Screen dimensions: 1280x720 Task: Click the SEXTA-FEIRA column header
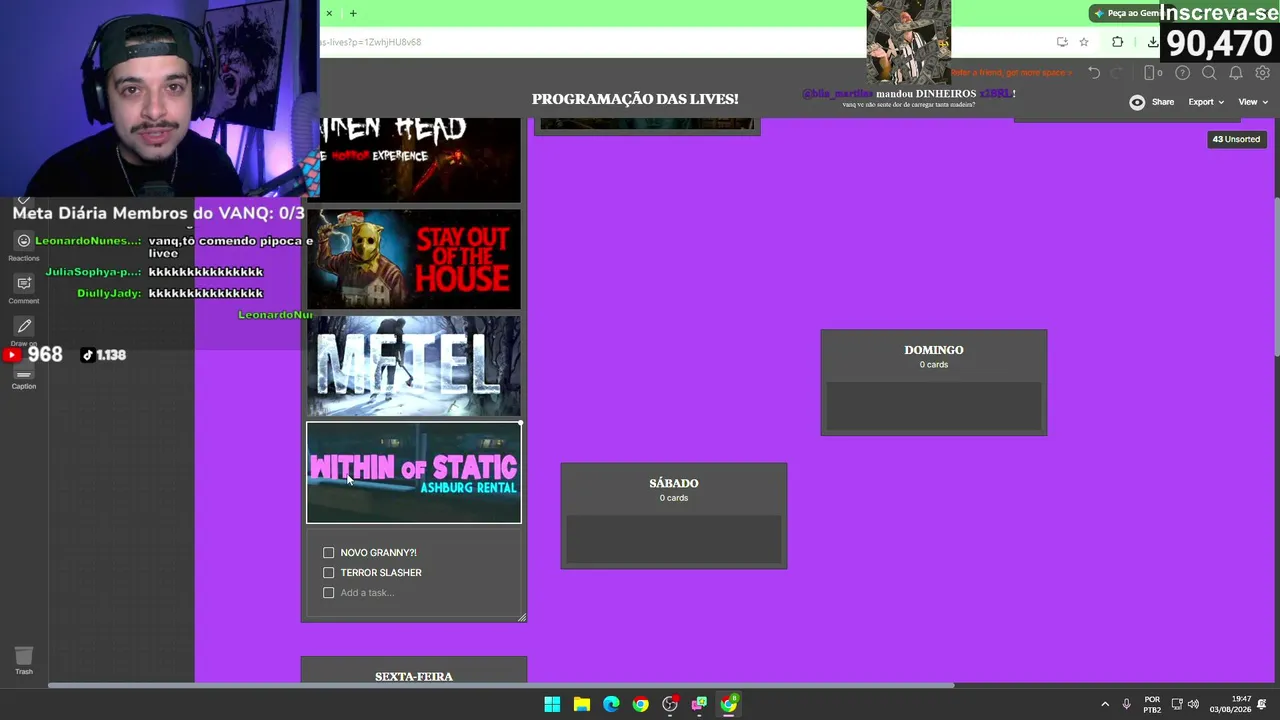(414, 677)
